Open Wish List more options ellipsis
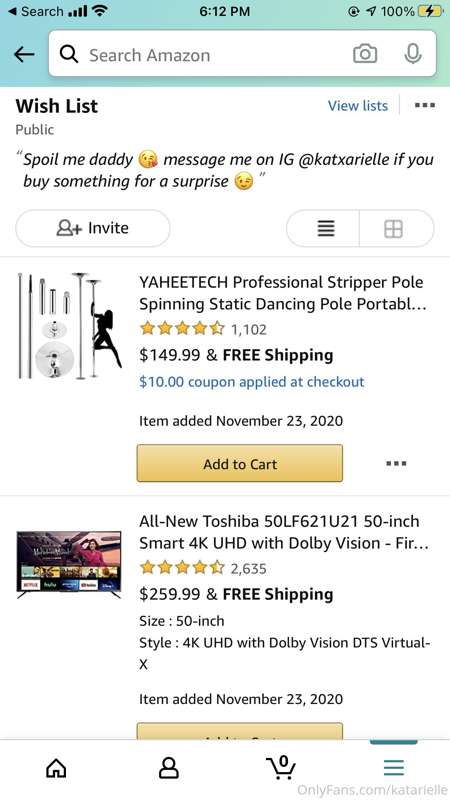The height and width of the screenshot is (800, 450). [x=424, y=106]
